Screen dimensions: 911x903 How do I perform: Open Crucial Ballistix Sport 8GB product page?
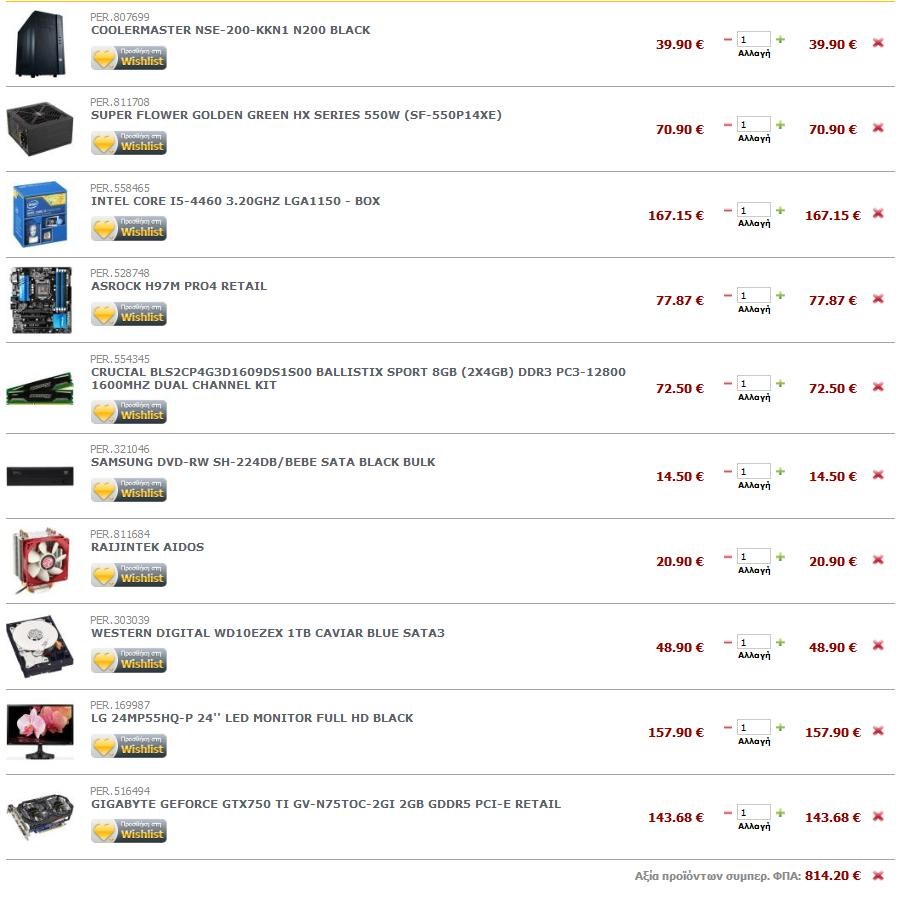(358, 378)
